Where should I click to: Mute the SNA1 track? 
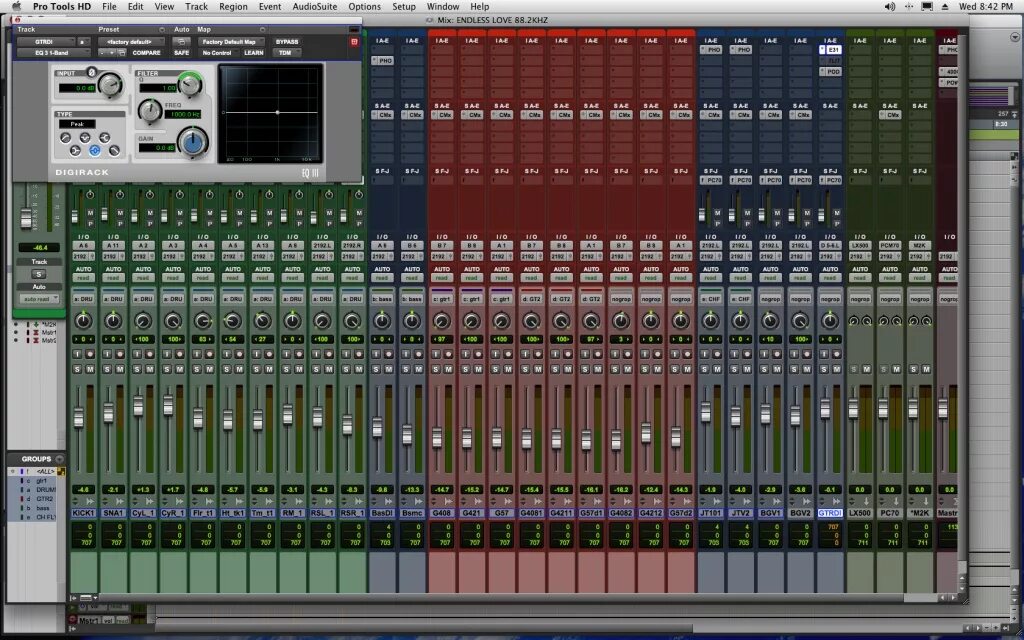[120, 370]
